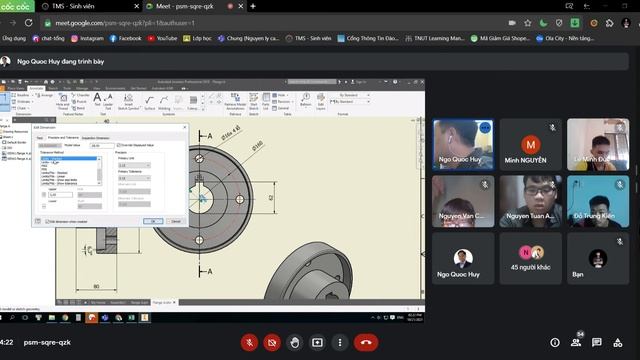This screenshot has height=360, width=640.
Task: Select Đỗ Trung Kiên participant tile
Action: point(598,202)
